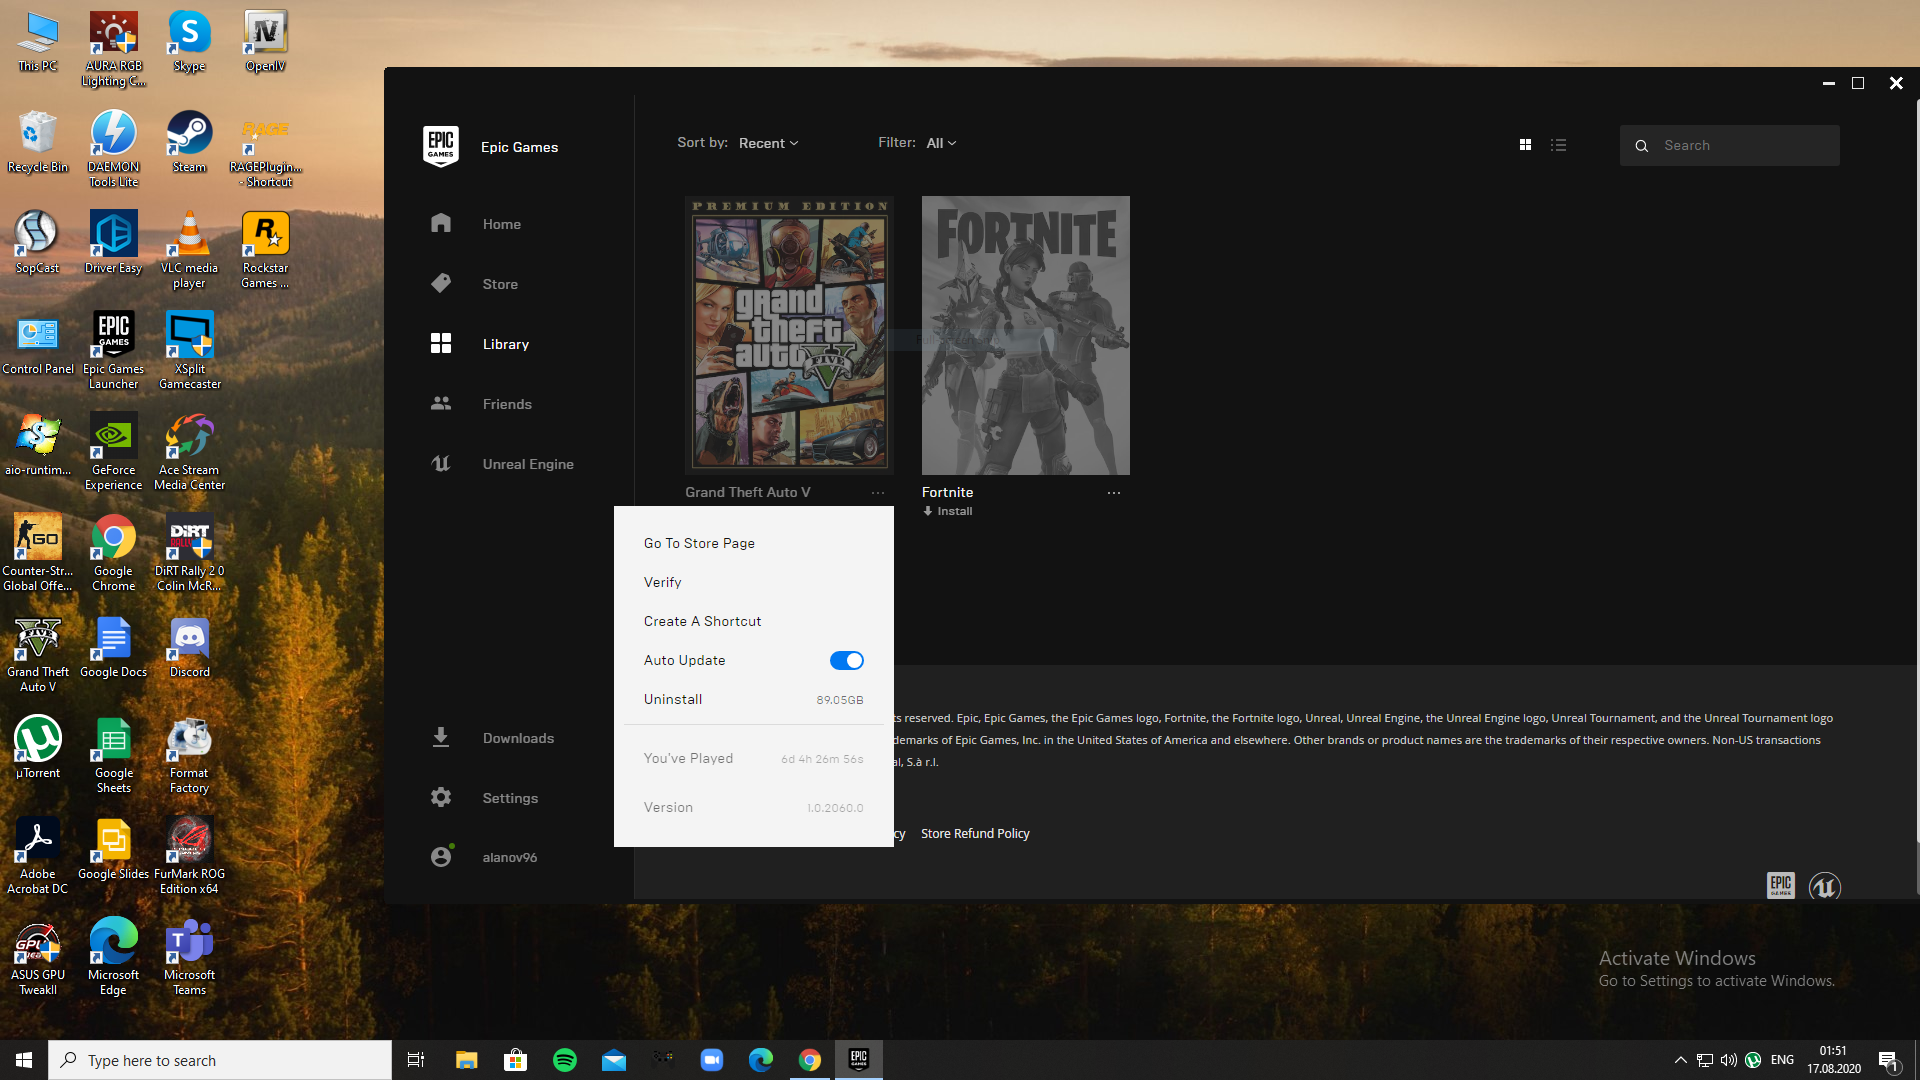Expand the Sort by Recent dropdown
1920x1080 pixels.
(x=768, y=143)
